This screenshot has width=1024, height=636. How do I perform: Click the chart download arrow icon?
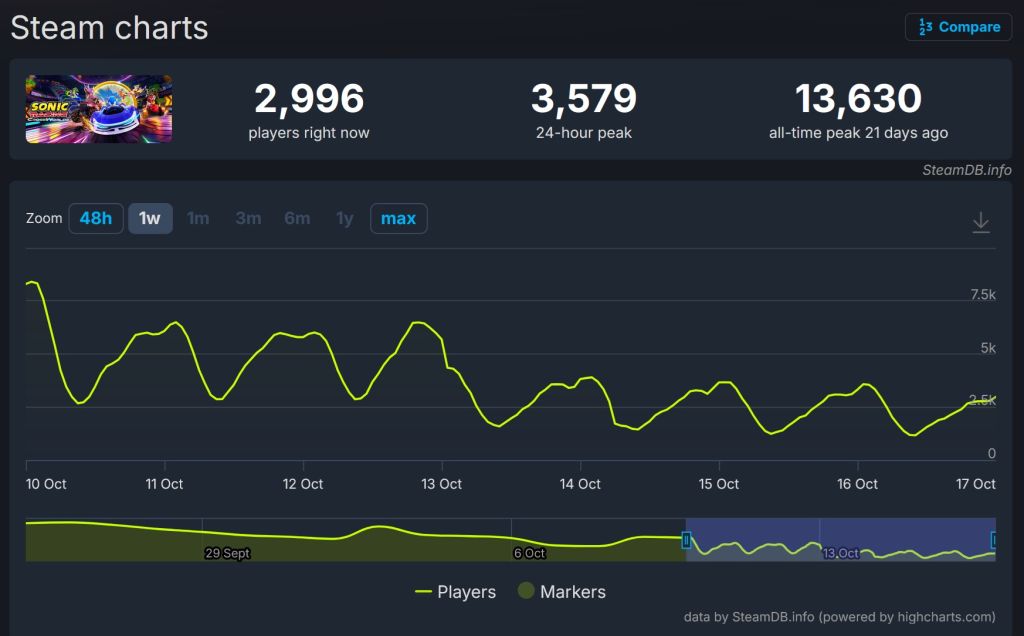tap(980, 222)
